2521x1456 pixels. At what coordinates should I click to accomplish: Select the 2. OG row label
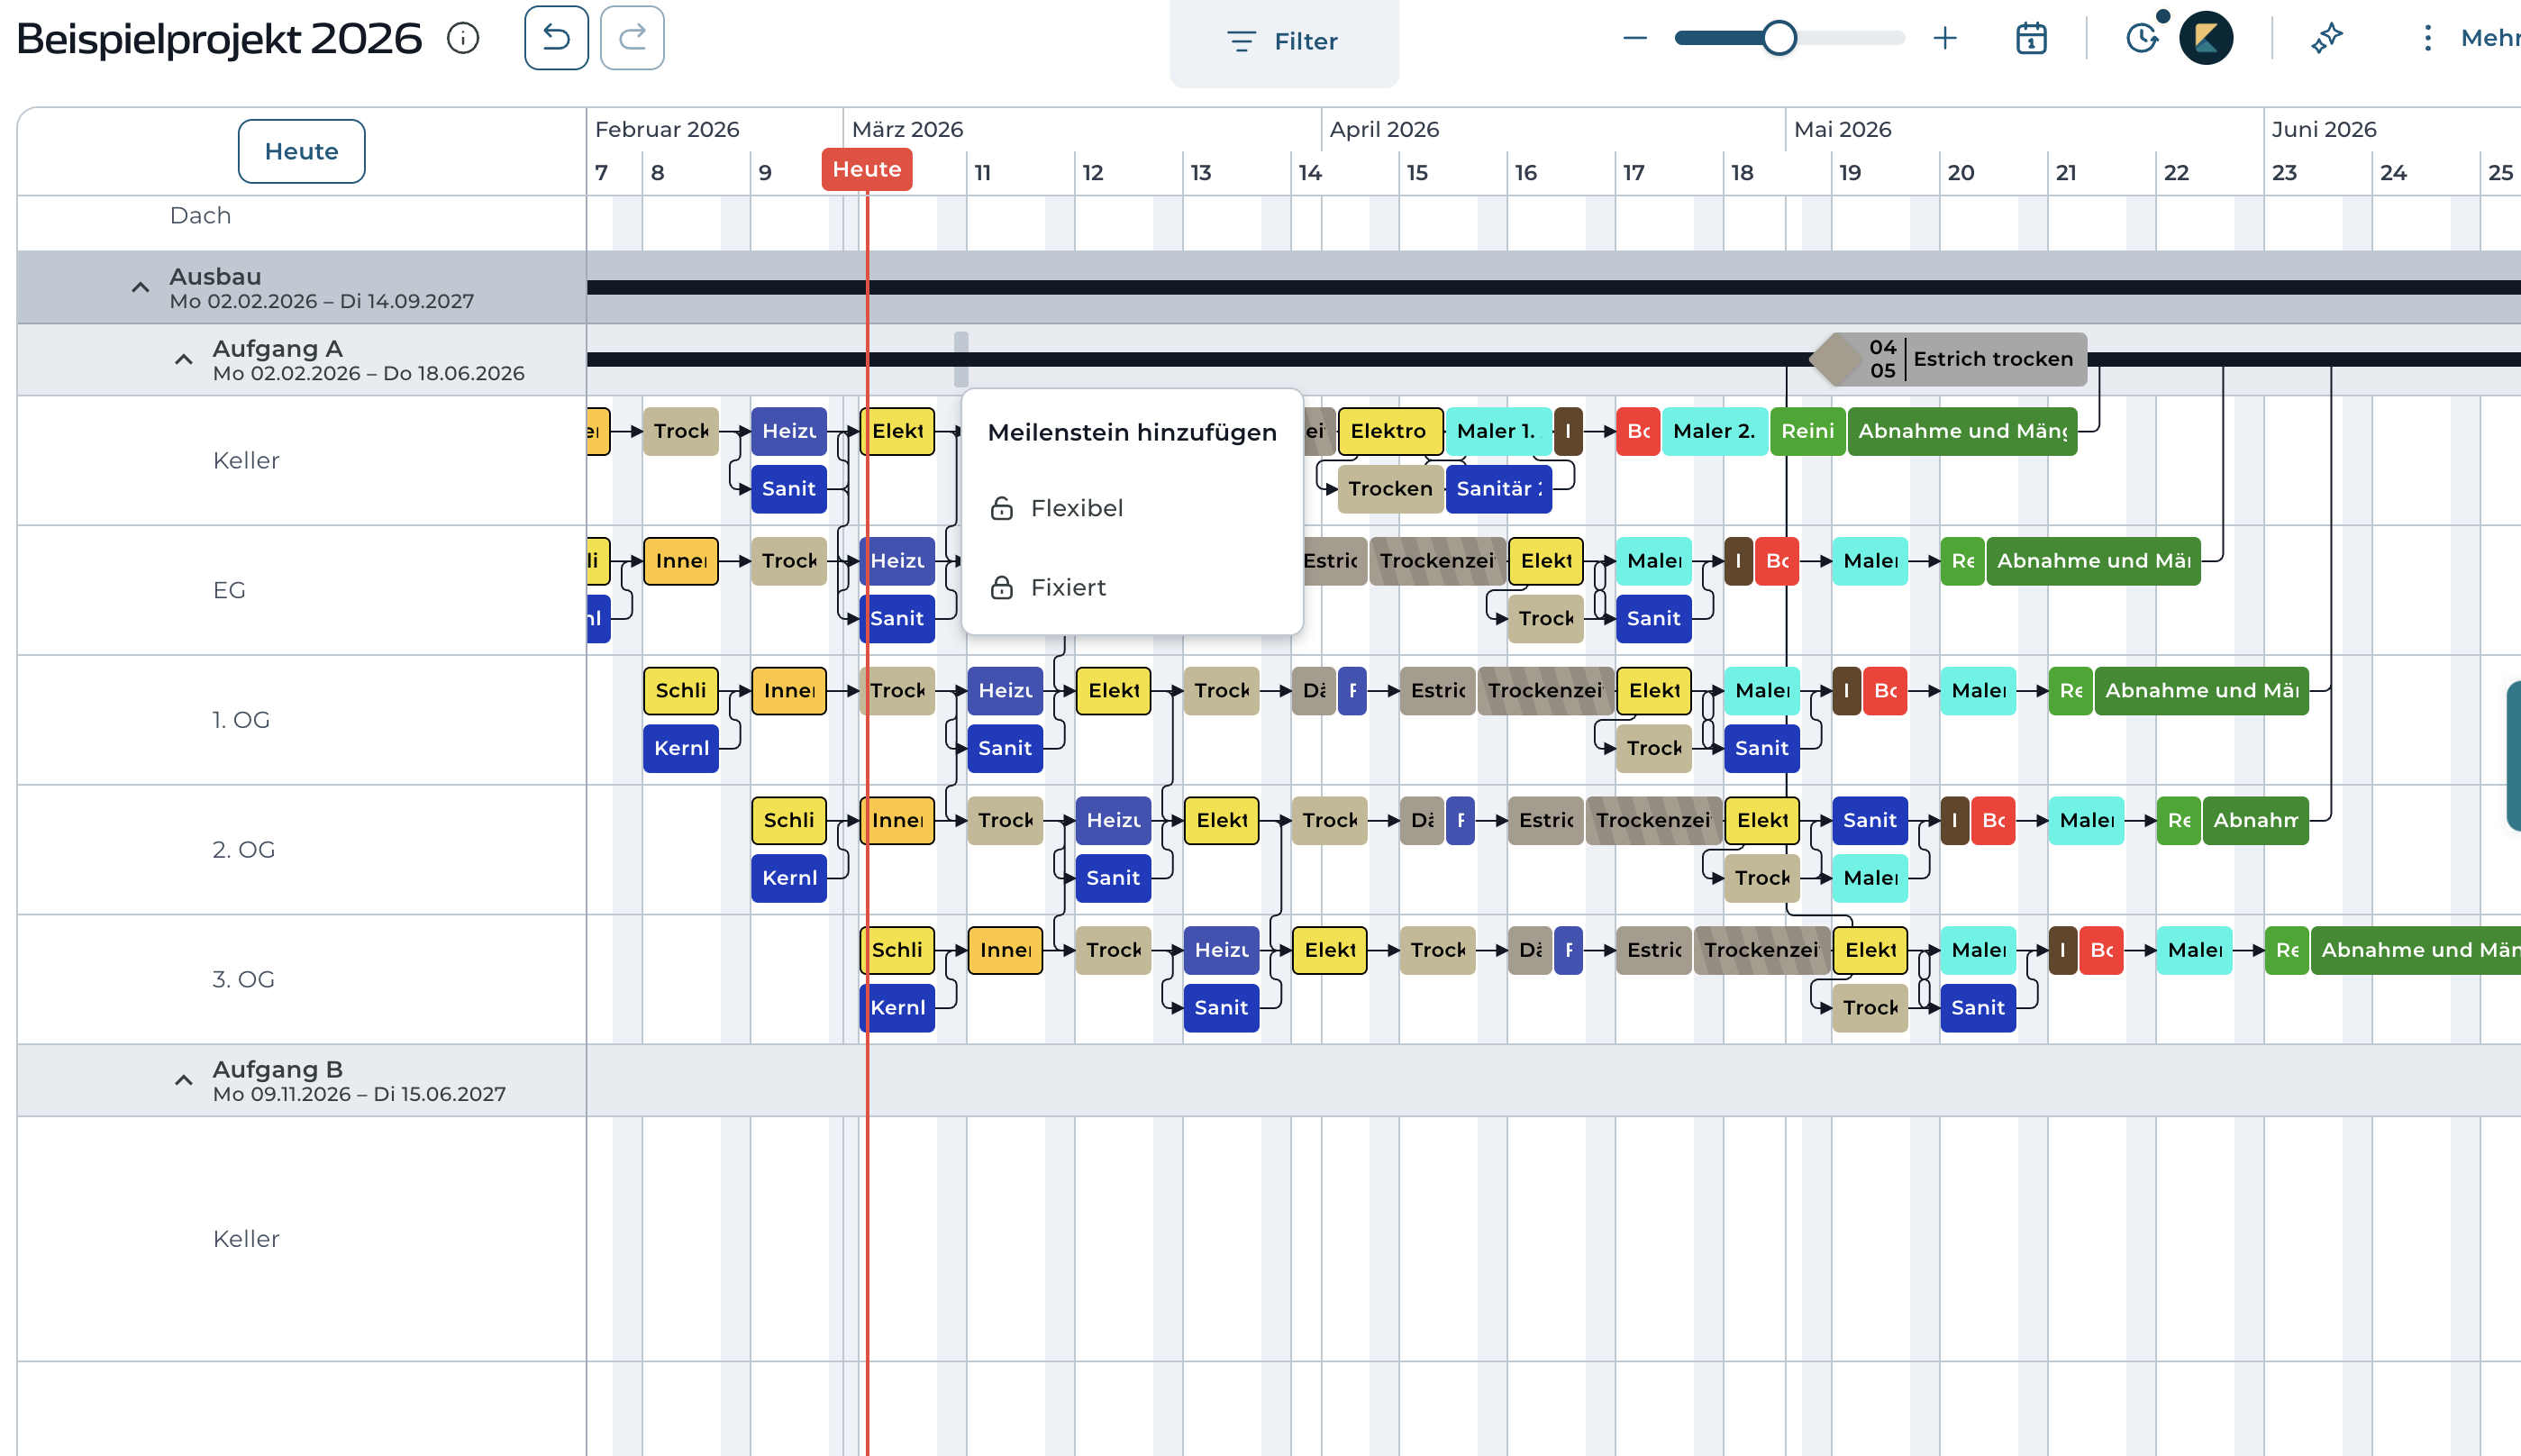coord(243,849)
